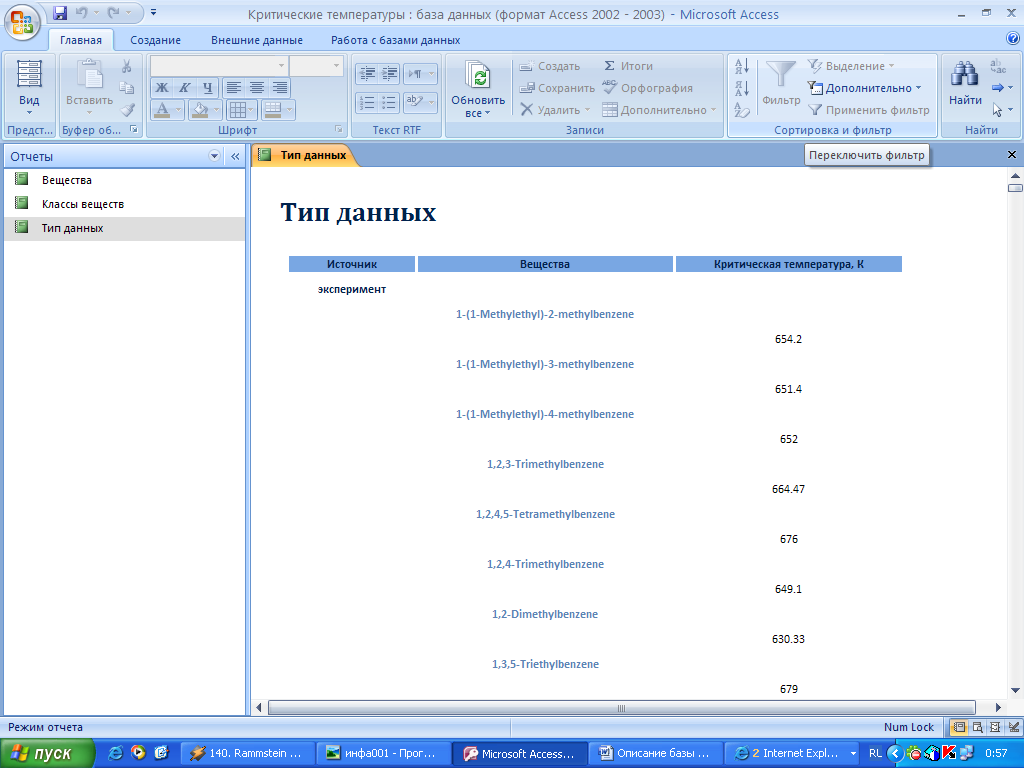Open the Выделение selection dropdown
Screen dimensions: 1024x768
pyautogui.click(x=851, y=66)
